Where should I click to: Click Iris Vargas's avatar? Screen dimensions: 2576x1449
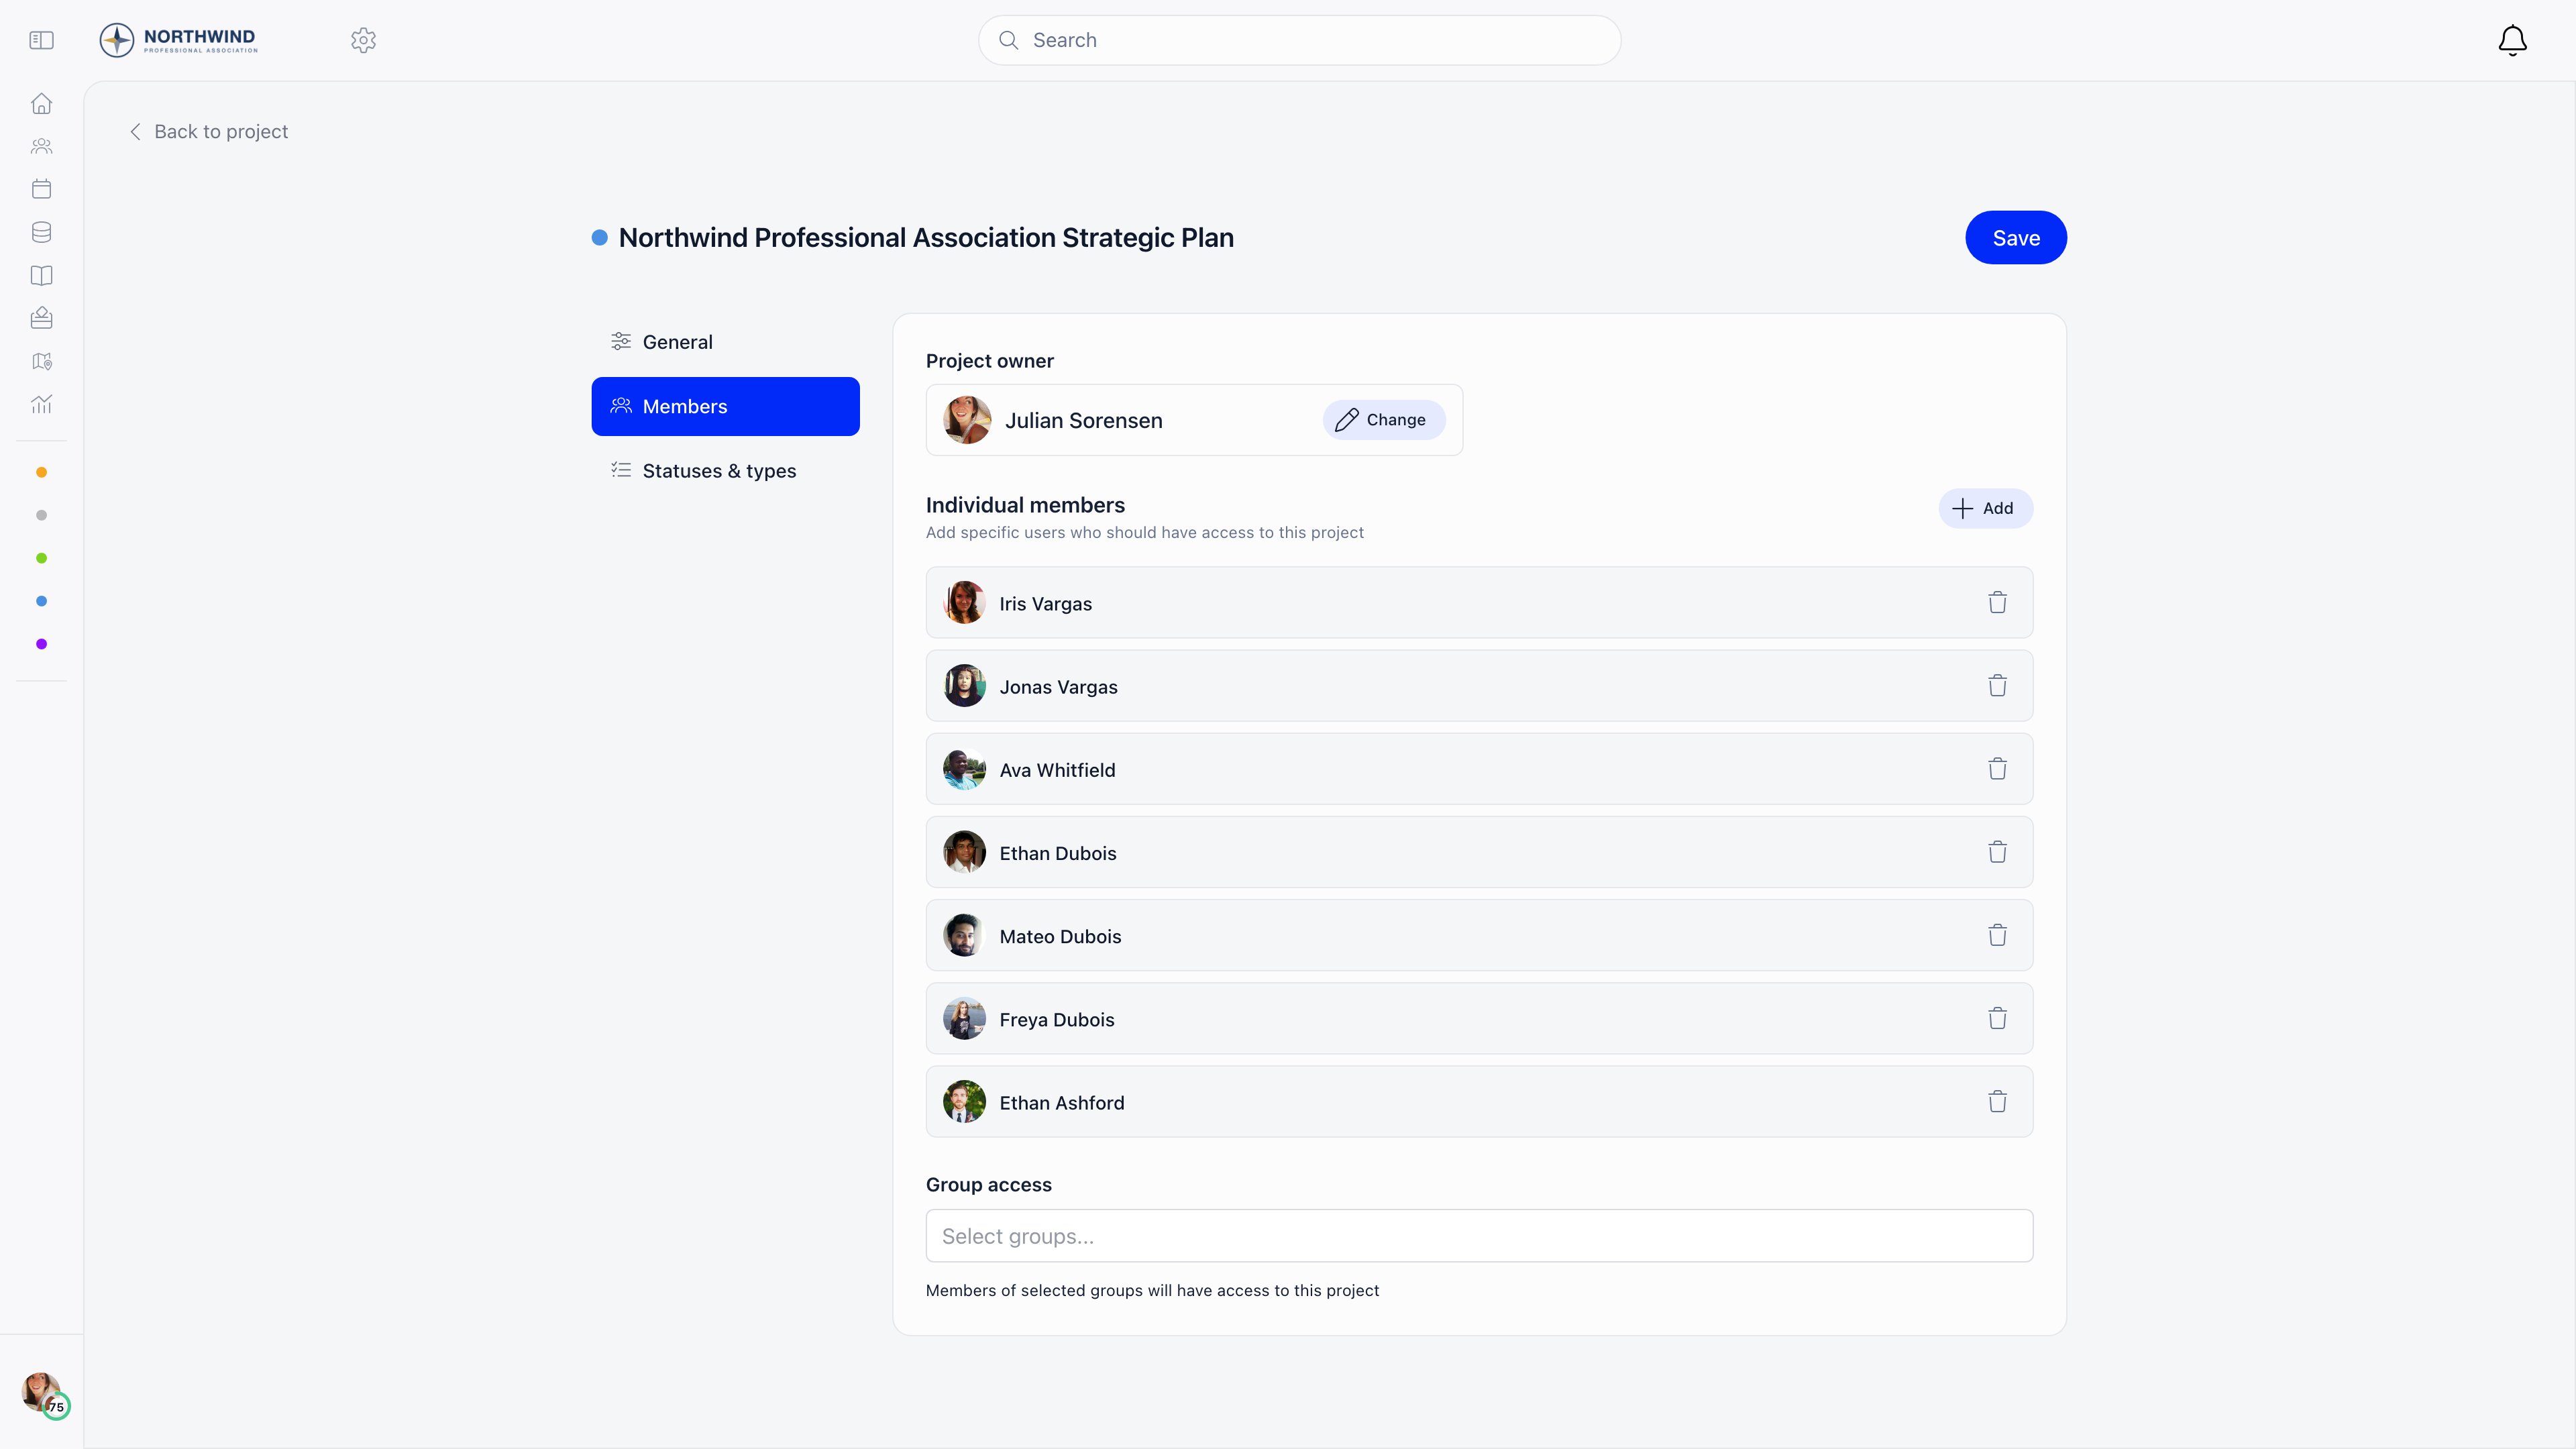tap(964, 602)
